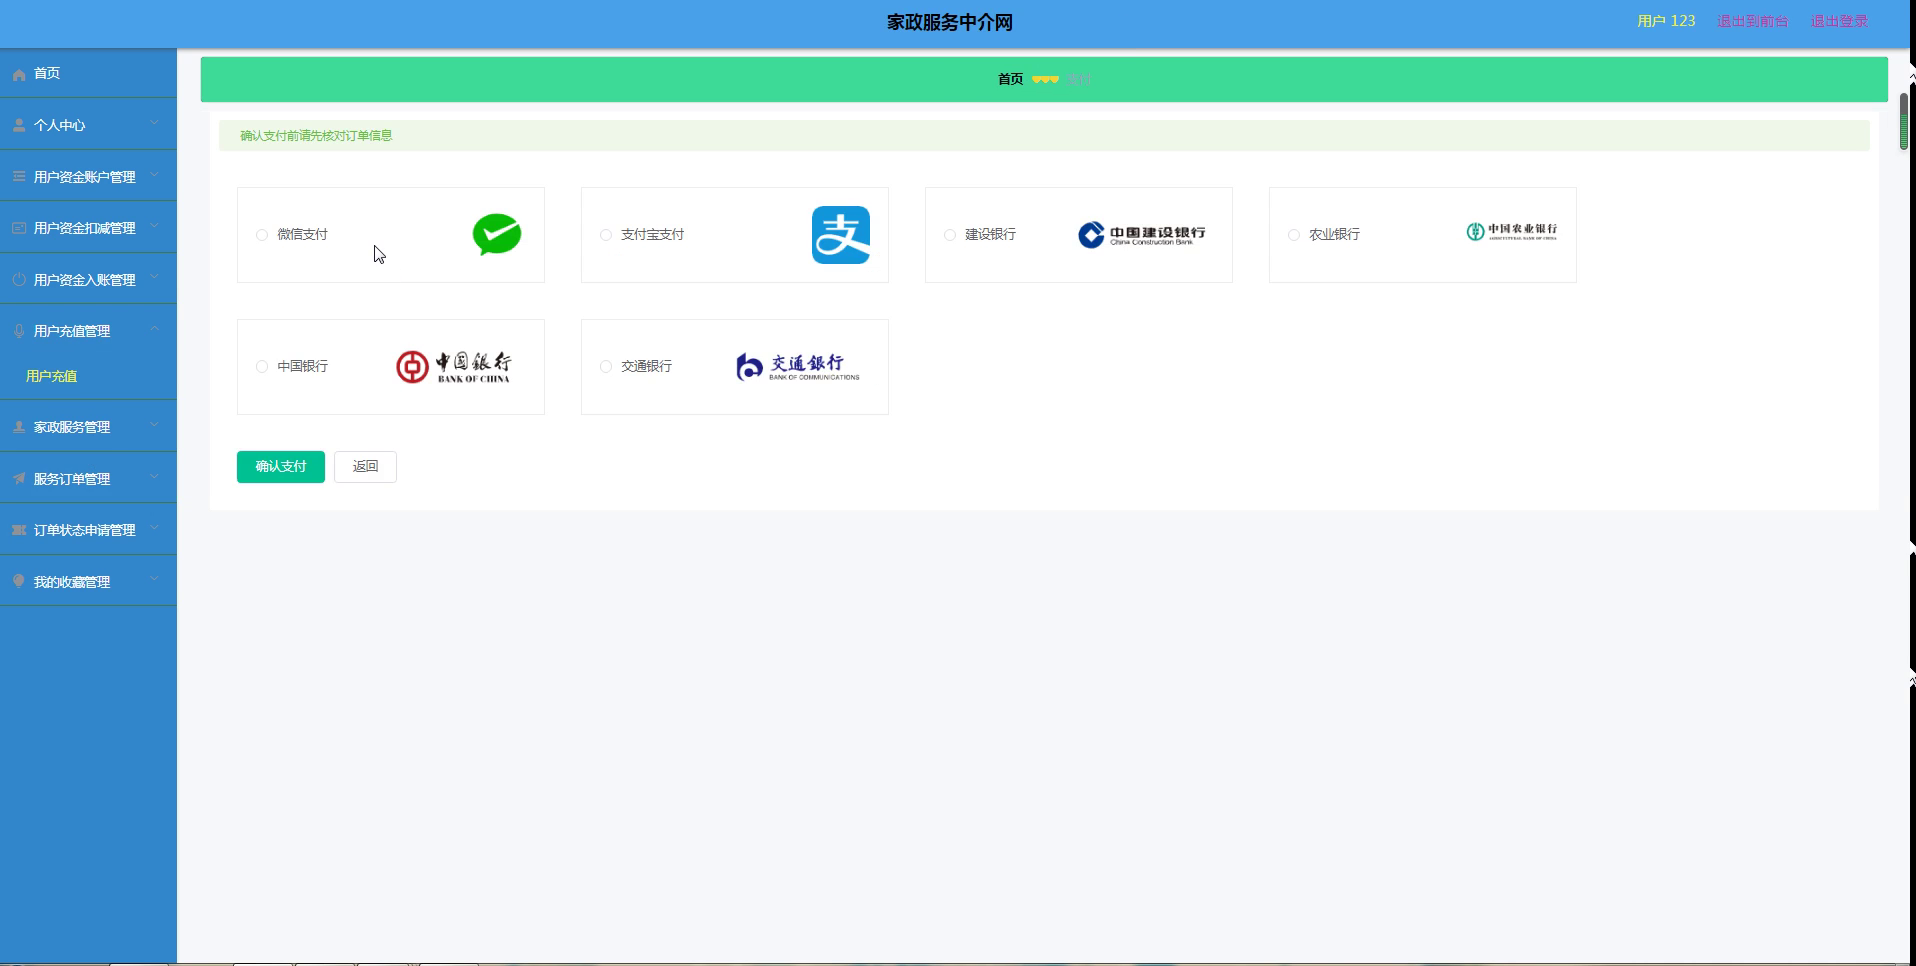Image resolution: width=1916 pixels, height=966 pixels.
Task: Expand the 个人中心 chevron
Action: 154,123
